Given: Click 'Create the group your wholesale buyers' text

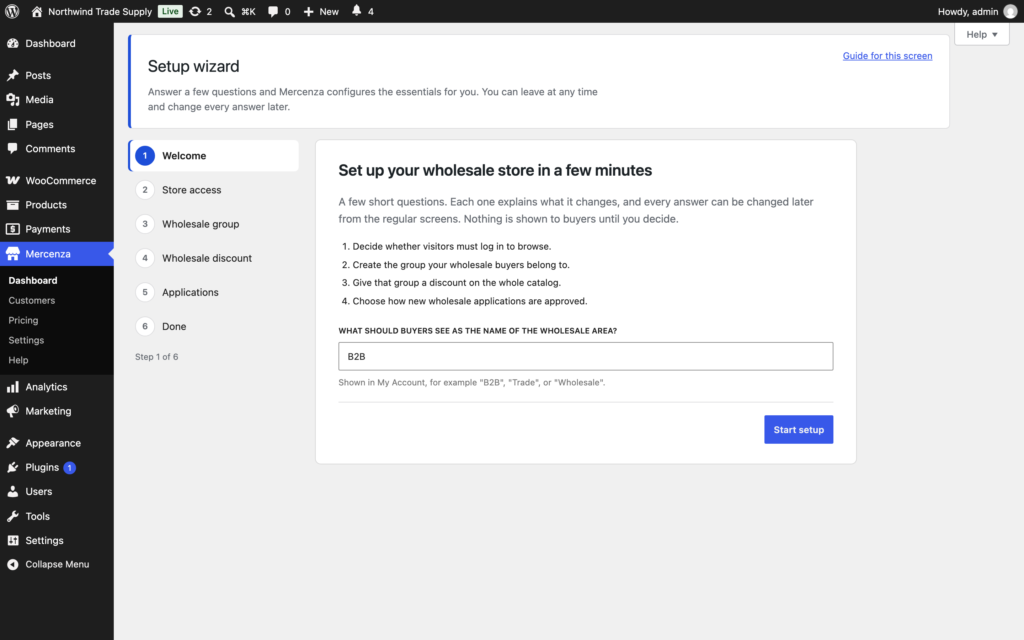Looking at the screenshot, I should pyautogui.click(x=461, y=264).
